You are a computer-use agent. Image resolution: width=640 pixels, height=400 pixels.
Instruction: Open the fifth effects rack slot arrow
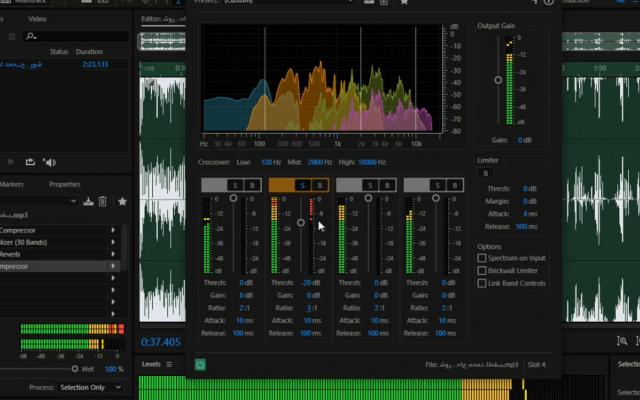pos(113,278)
